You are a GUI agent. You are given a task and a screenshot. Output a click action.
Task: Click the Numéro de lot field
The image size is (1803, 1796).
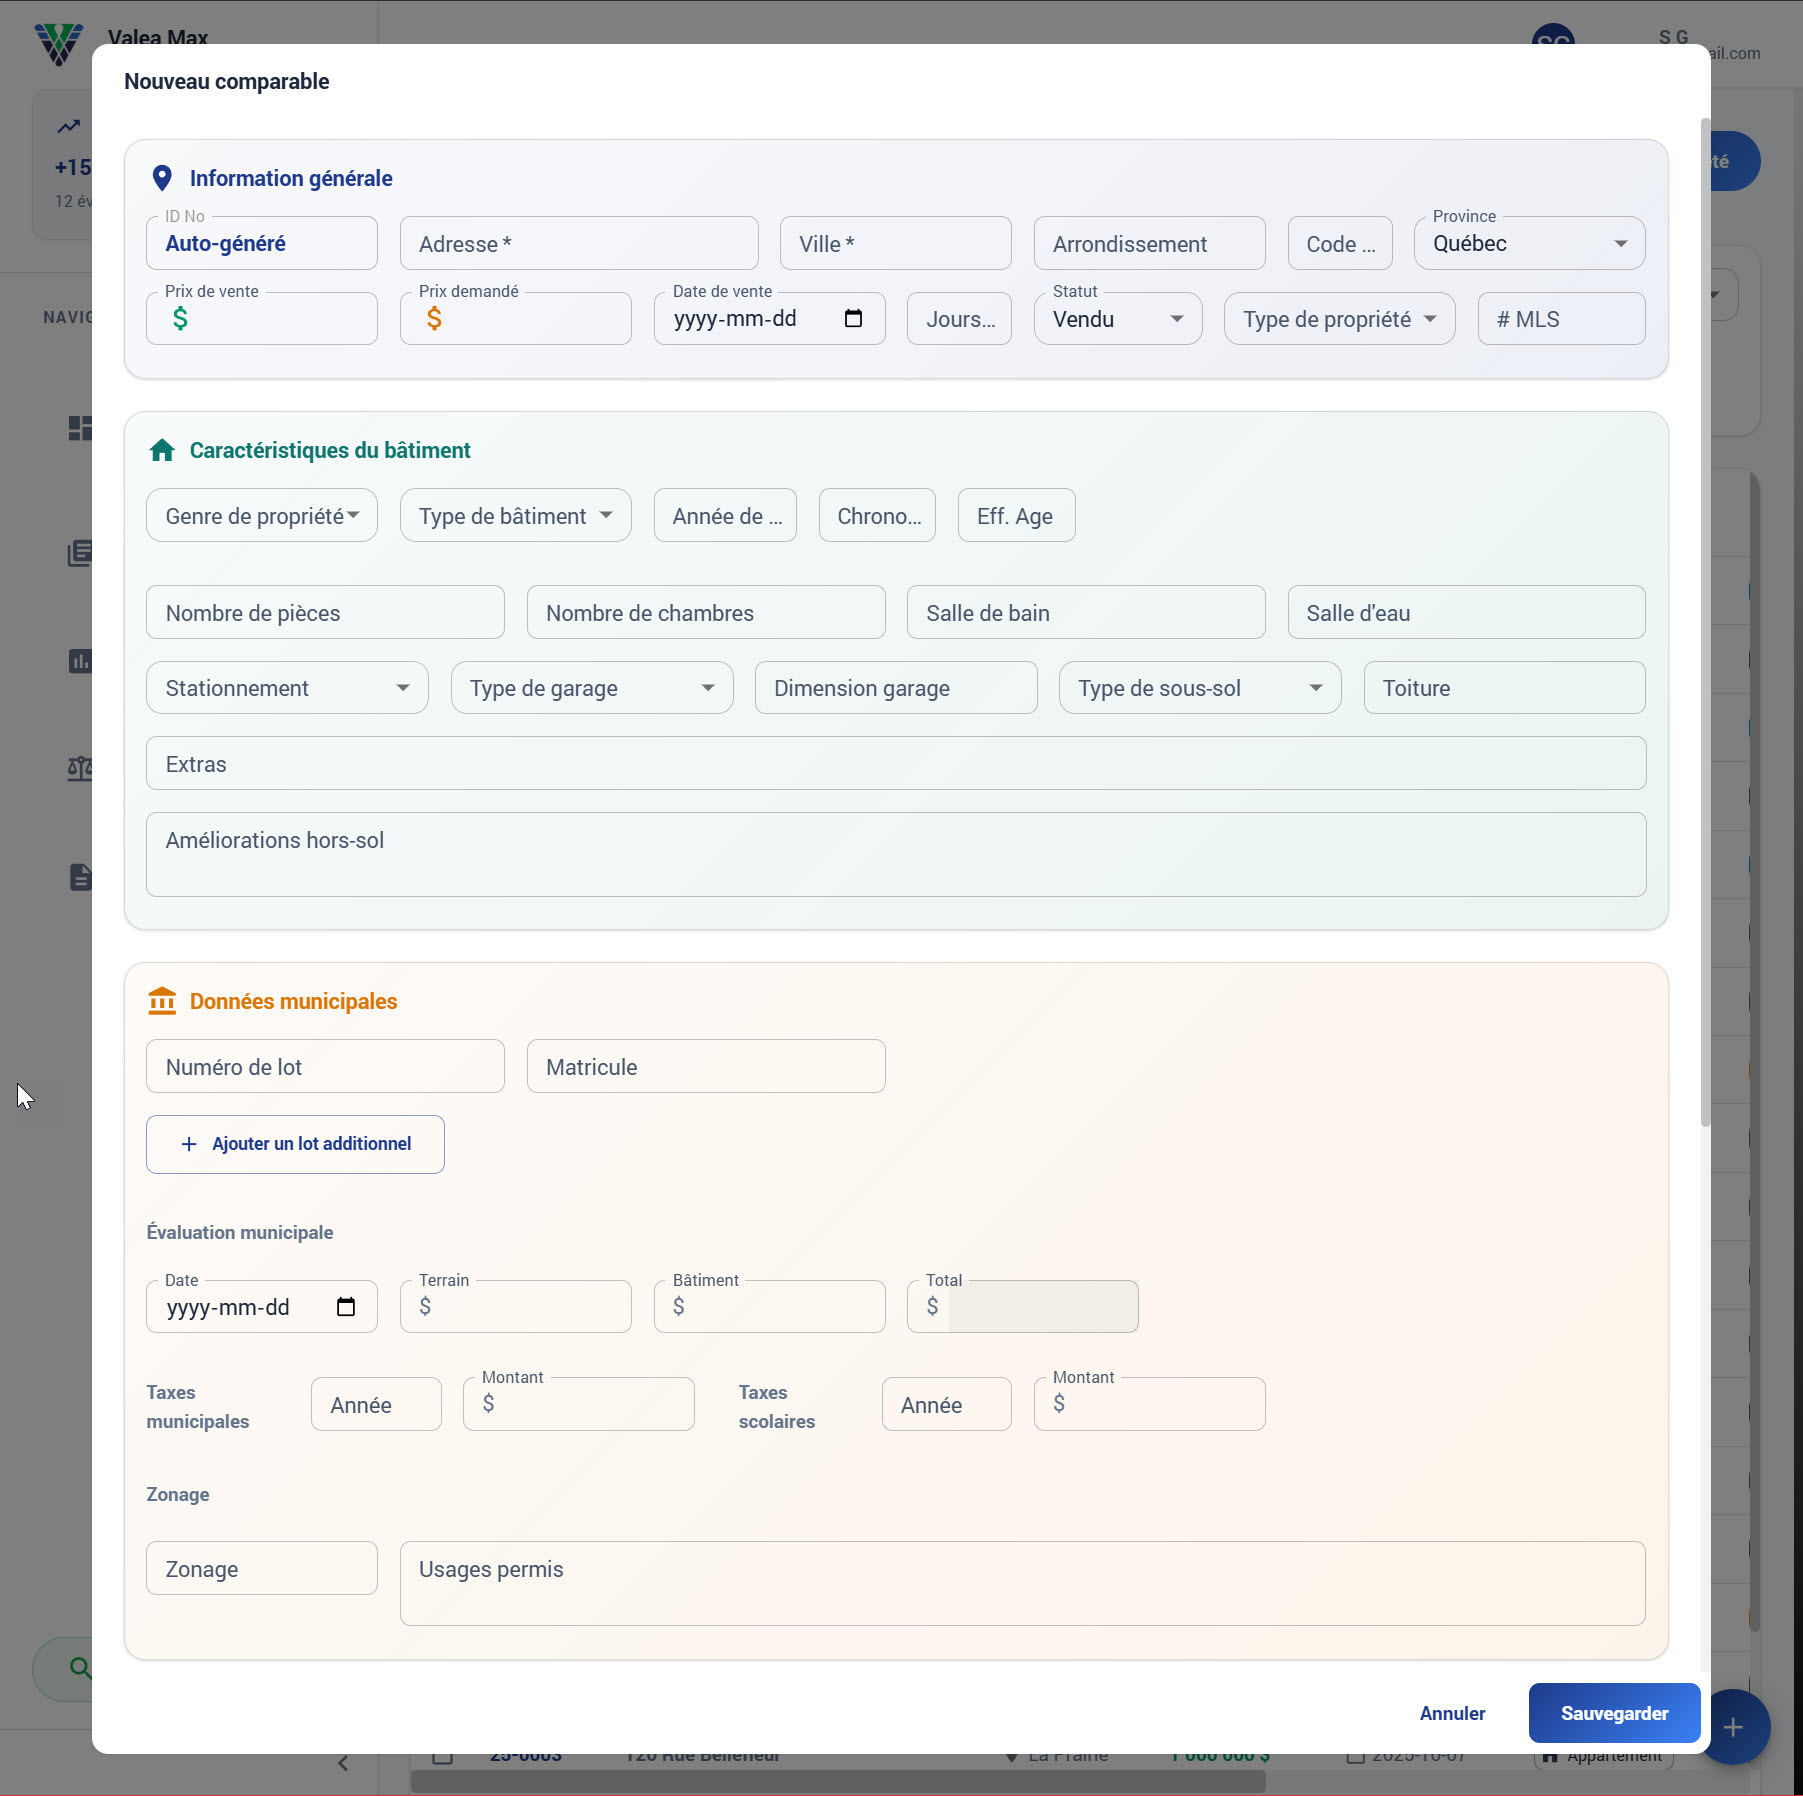325,1067
